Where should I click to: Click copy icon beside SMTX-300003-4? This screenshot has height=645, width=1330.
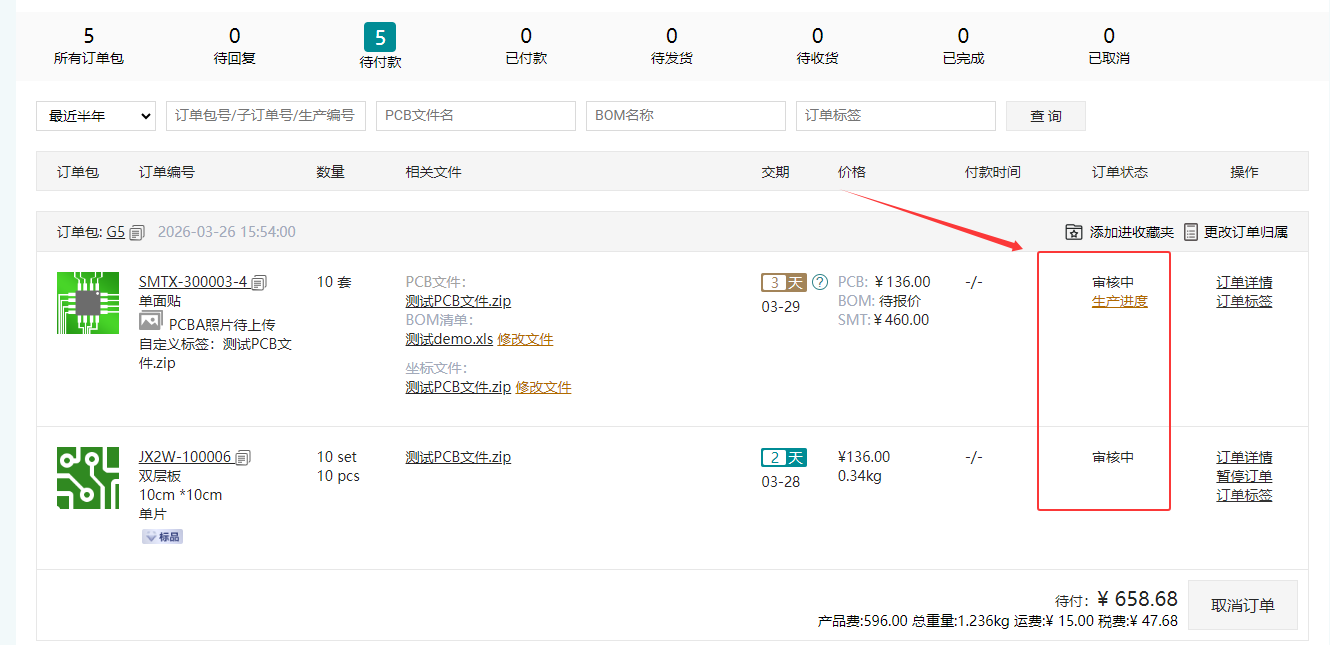(259, 283)
